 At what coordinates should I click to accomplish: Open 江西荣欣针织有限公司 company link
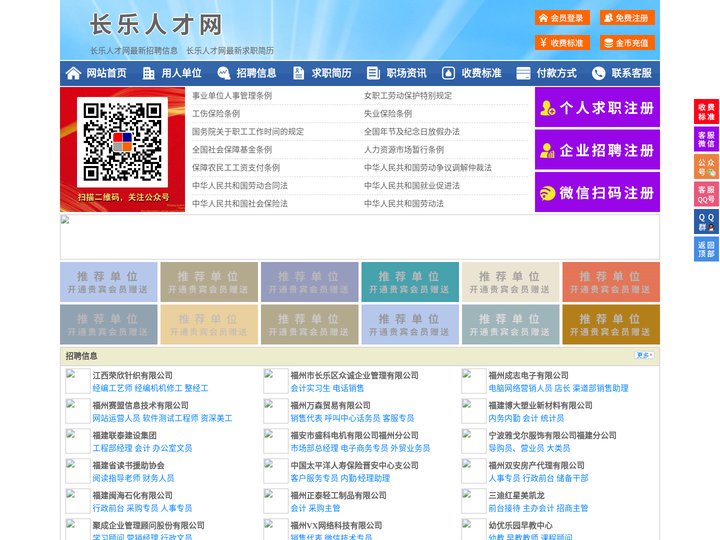point(133,375)
